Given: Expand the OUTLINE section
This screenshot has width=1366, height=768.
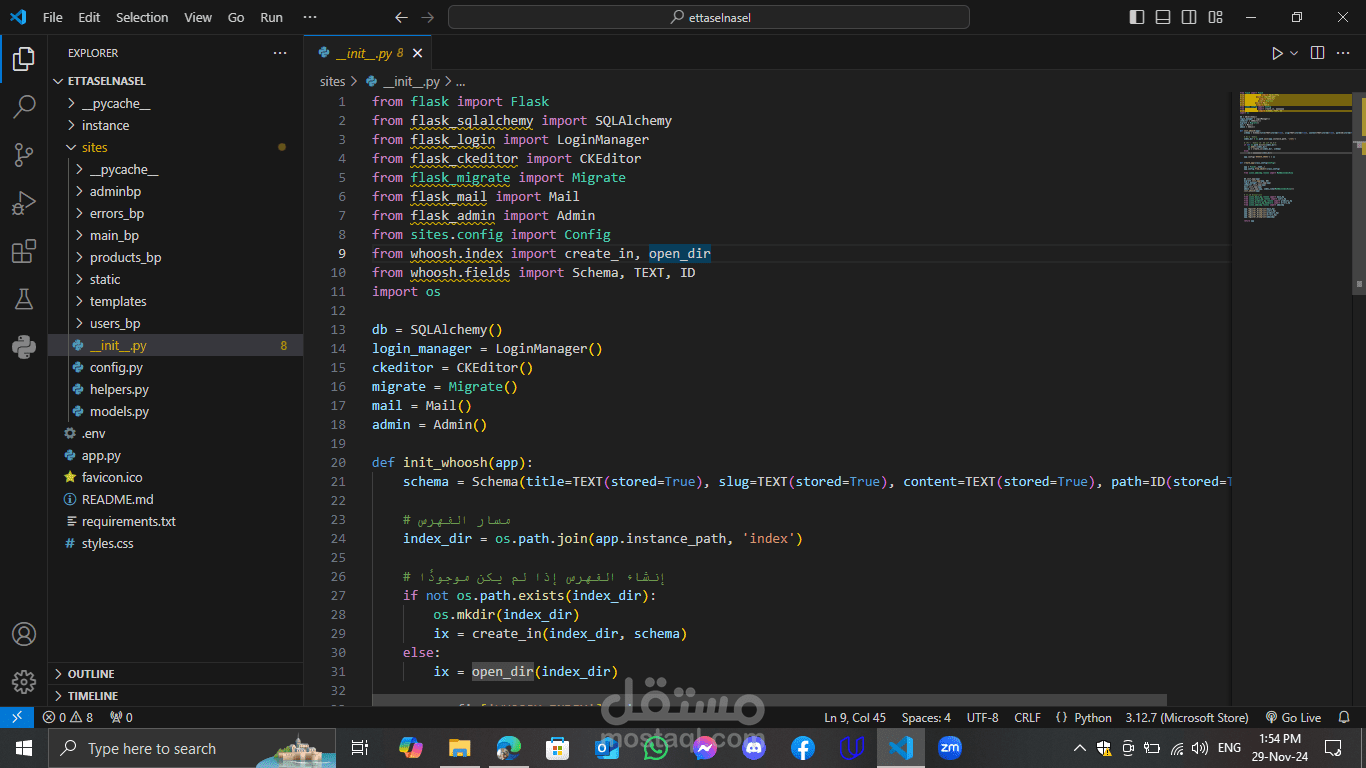Looking at the screenshot, I should pyautogui.click(x=91, y=674).
